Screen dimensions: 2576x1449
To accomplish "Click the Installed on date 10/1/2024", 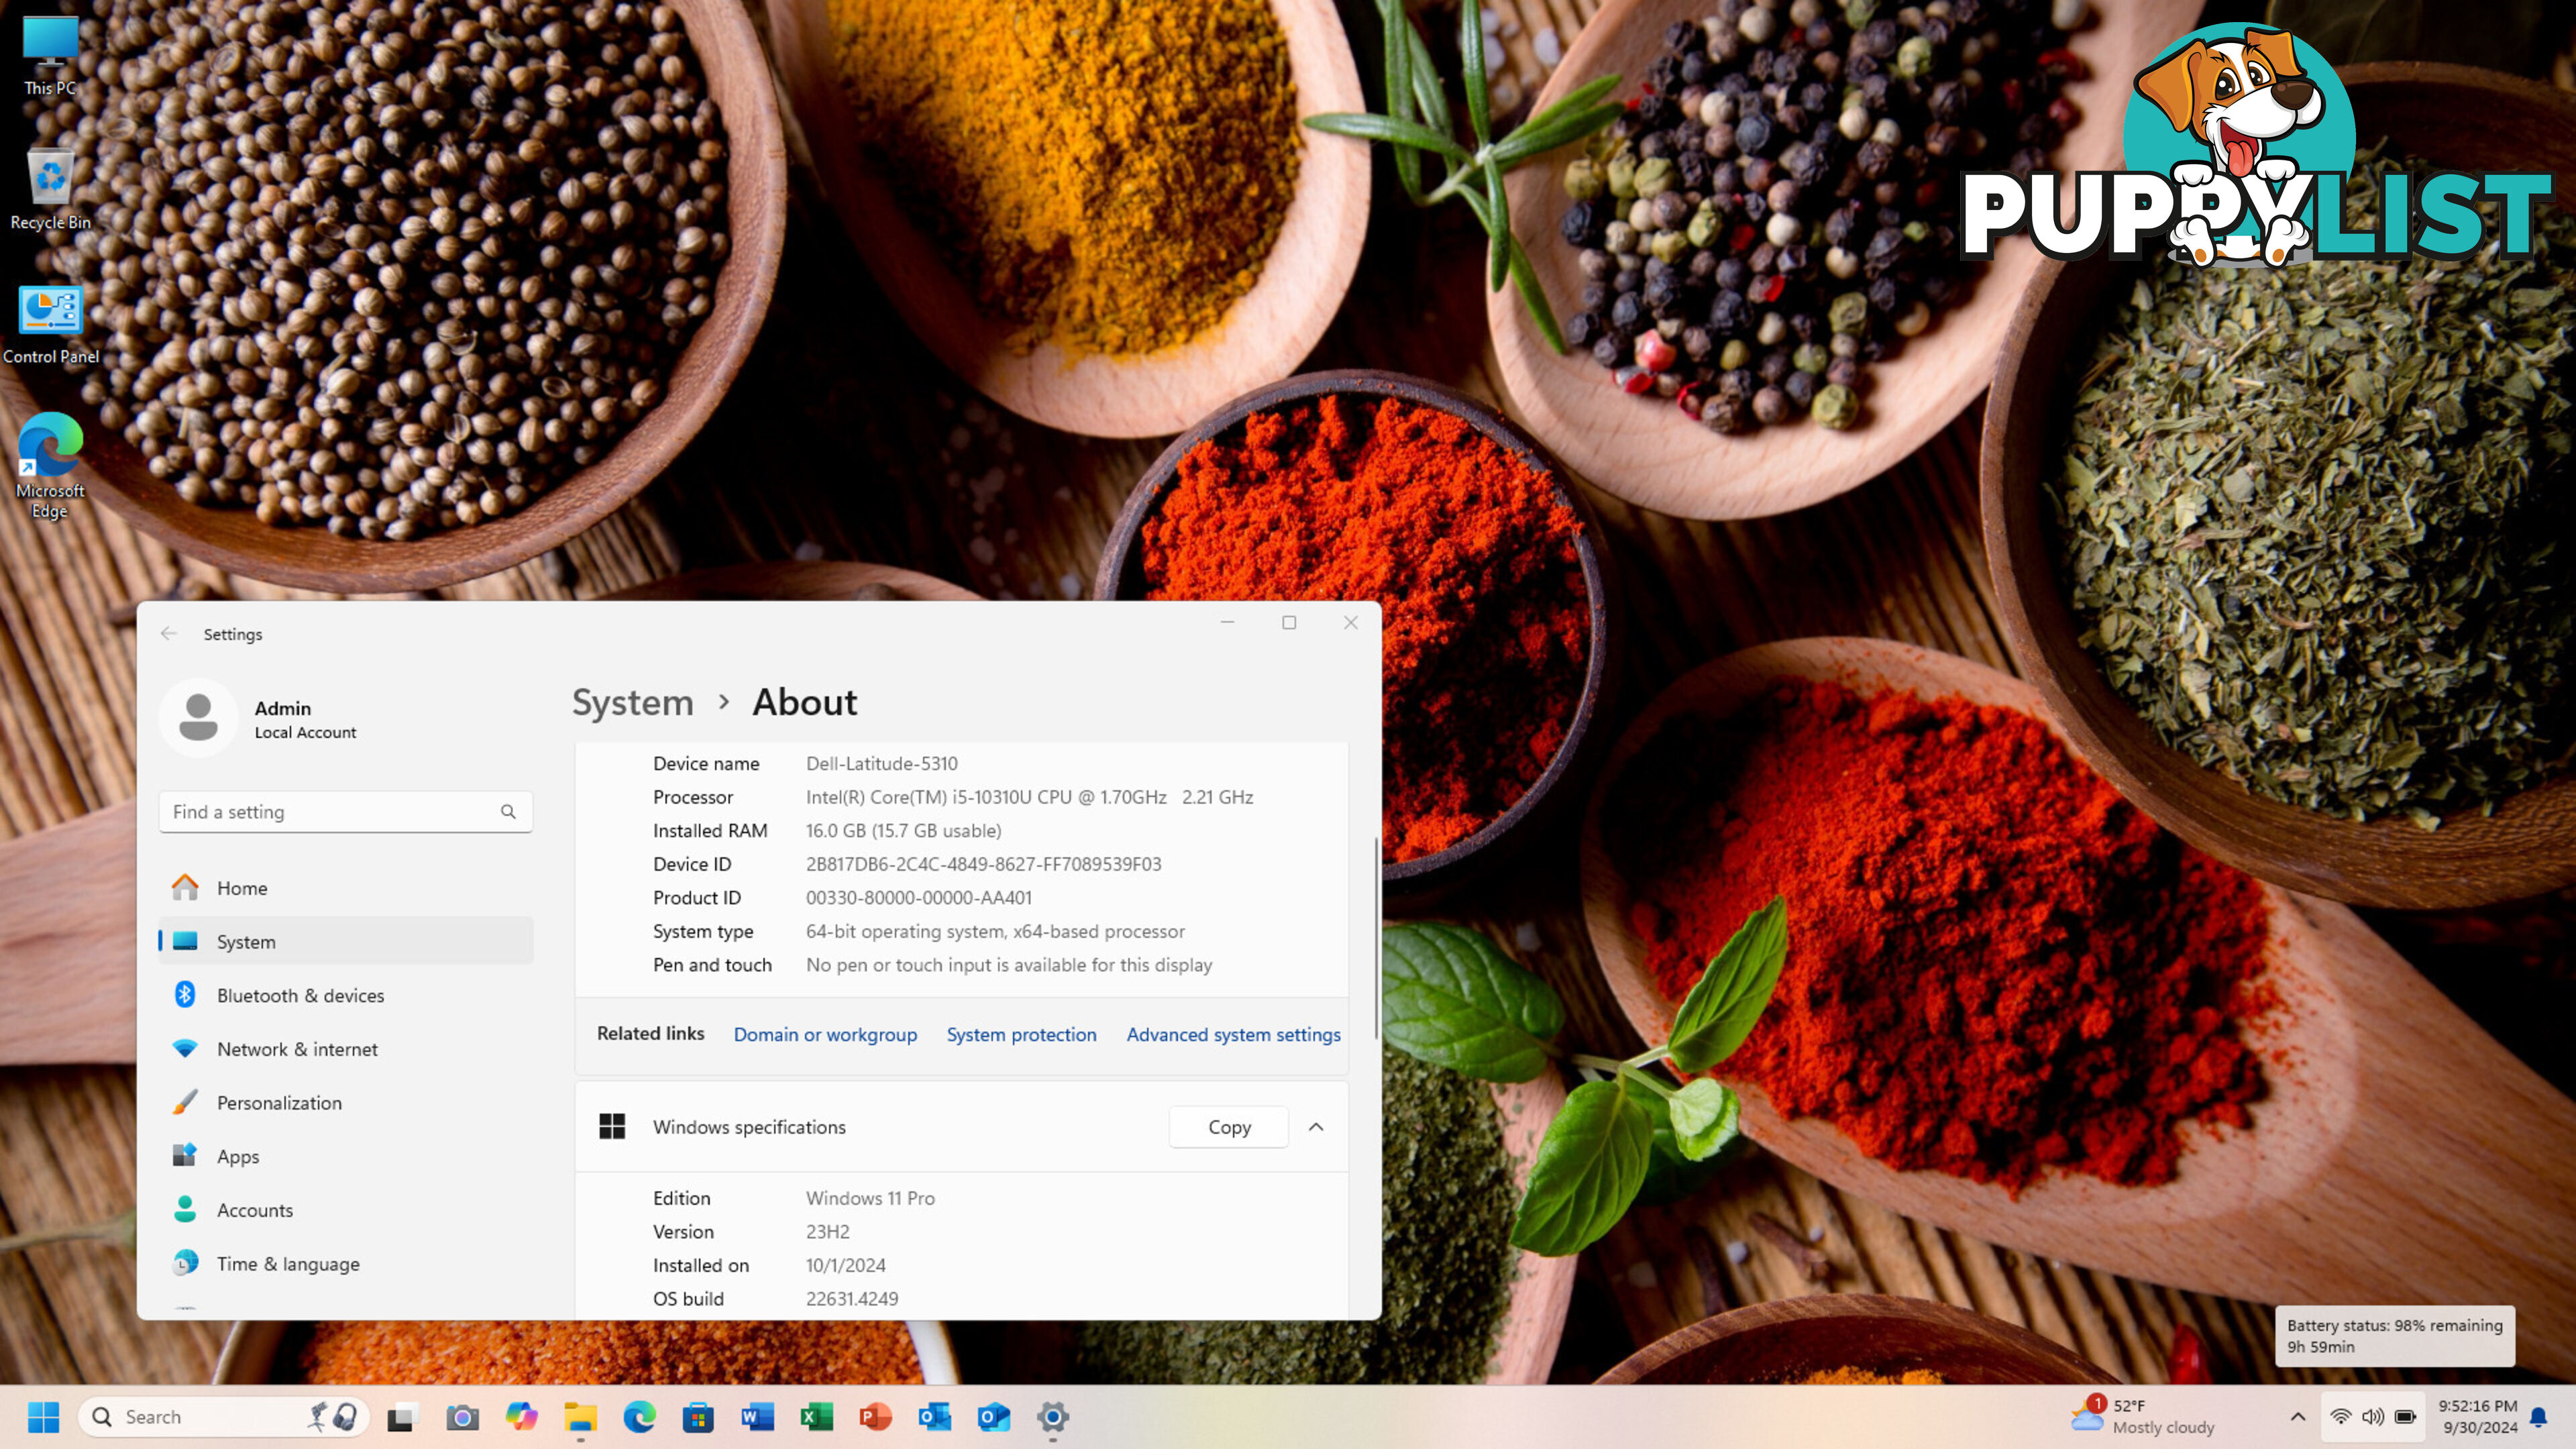I will tap(845, 1265).
